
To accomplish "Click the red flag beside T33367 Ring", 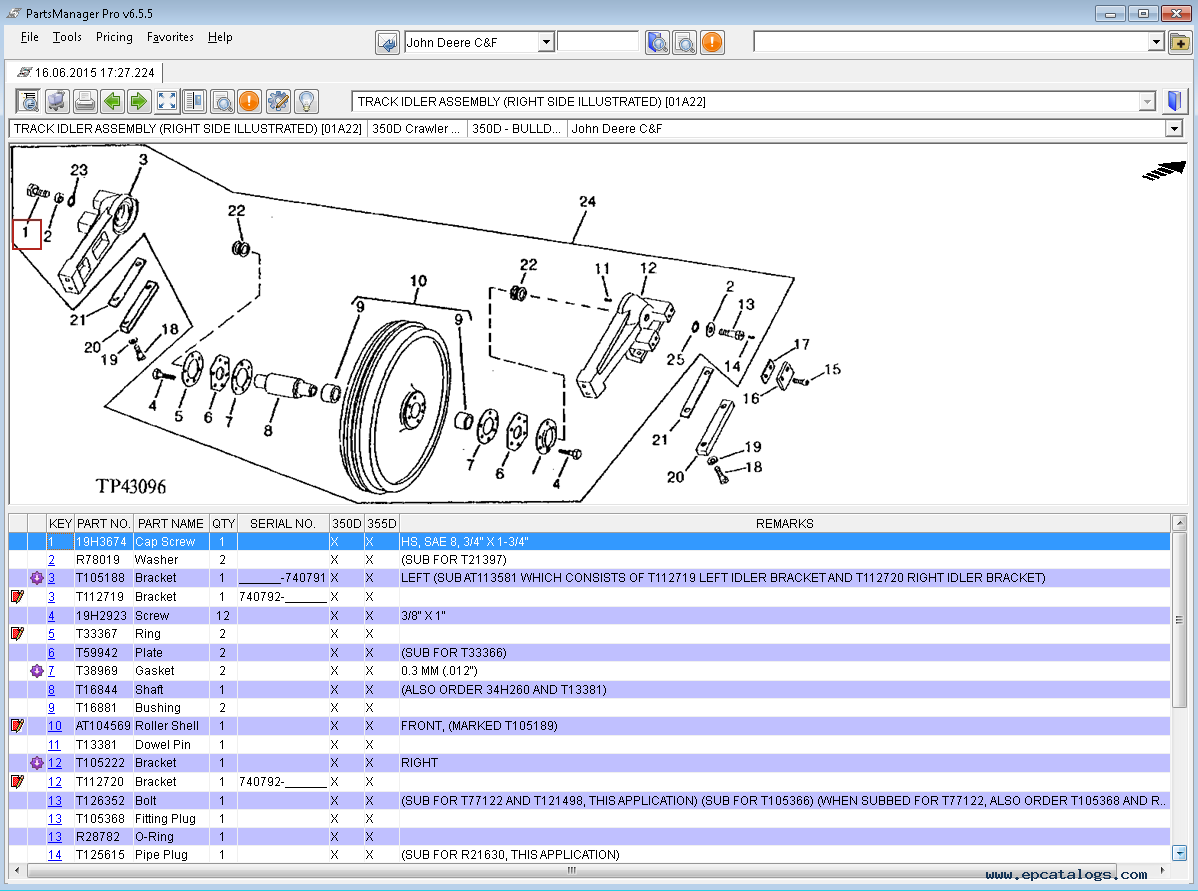I will pyautogui.click(x=16, y=633).
